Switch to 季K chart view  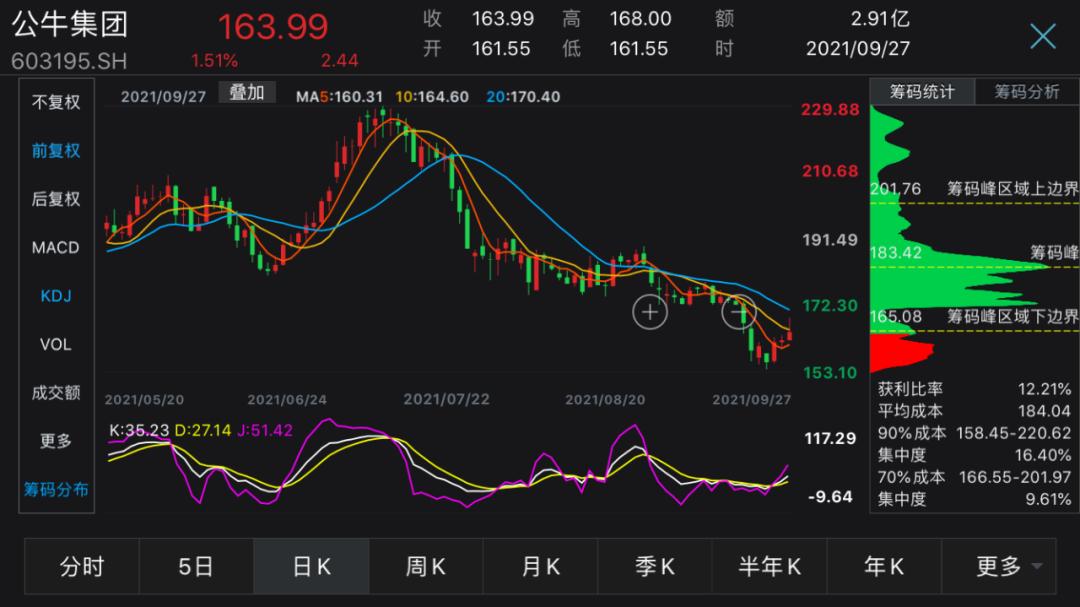click(654, 566)
